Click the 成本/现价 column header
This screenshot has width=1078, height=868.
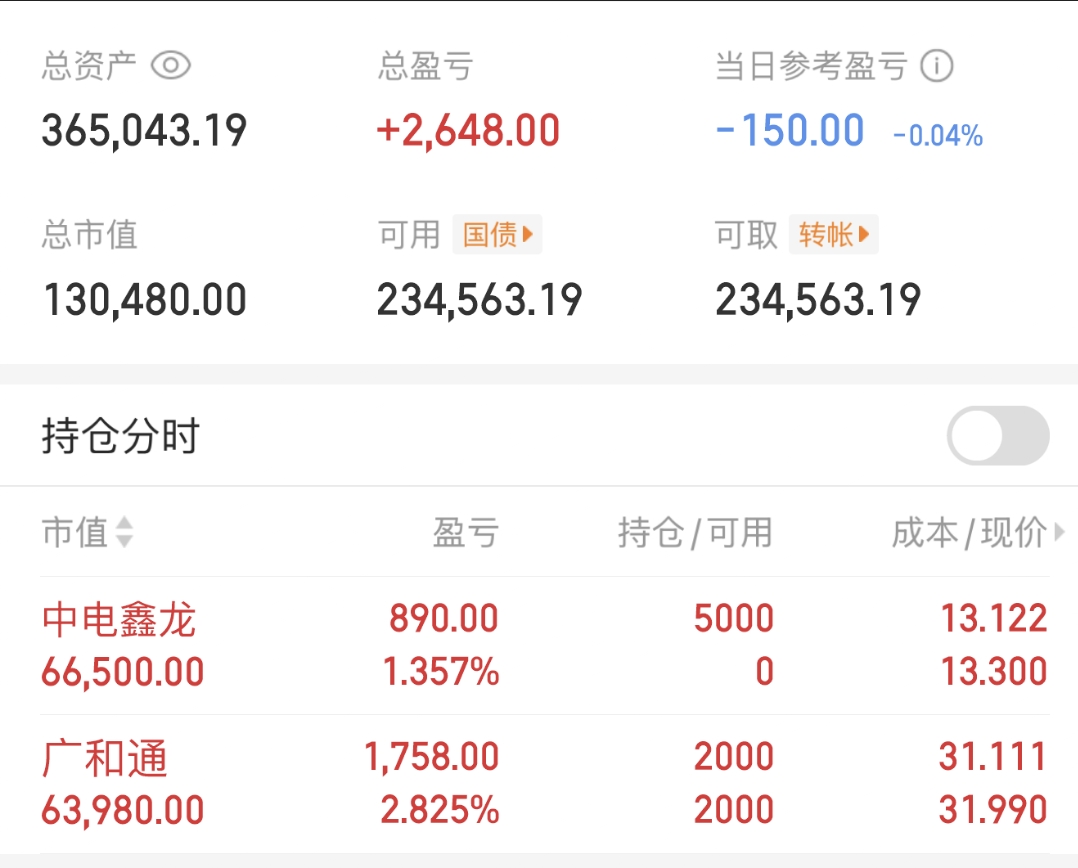968,533
